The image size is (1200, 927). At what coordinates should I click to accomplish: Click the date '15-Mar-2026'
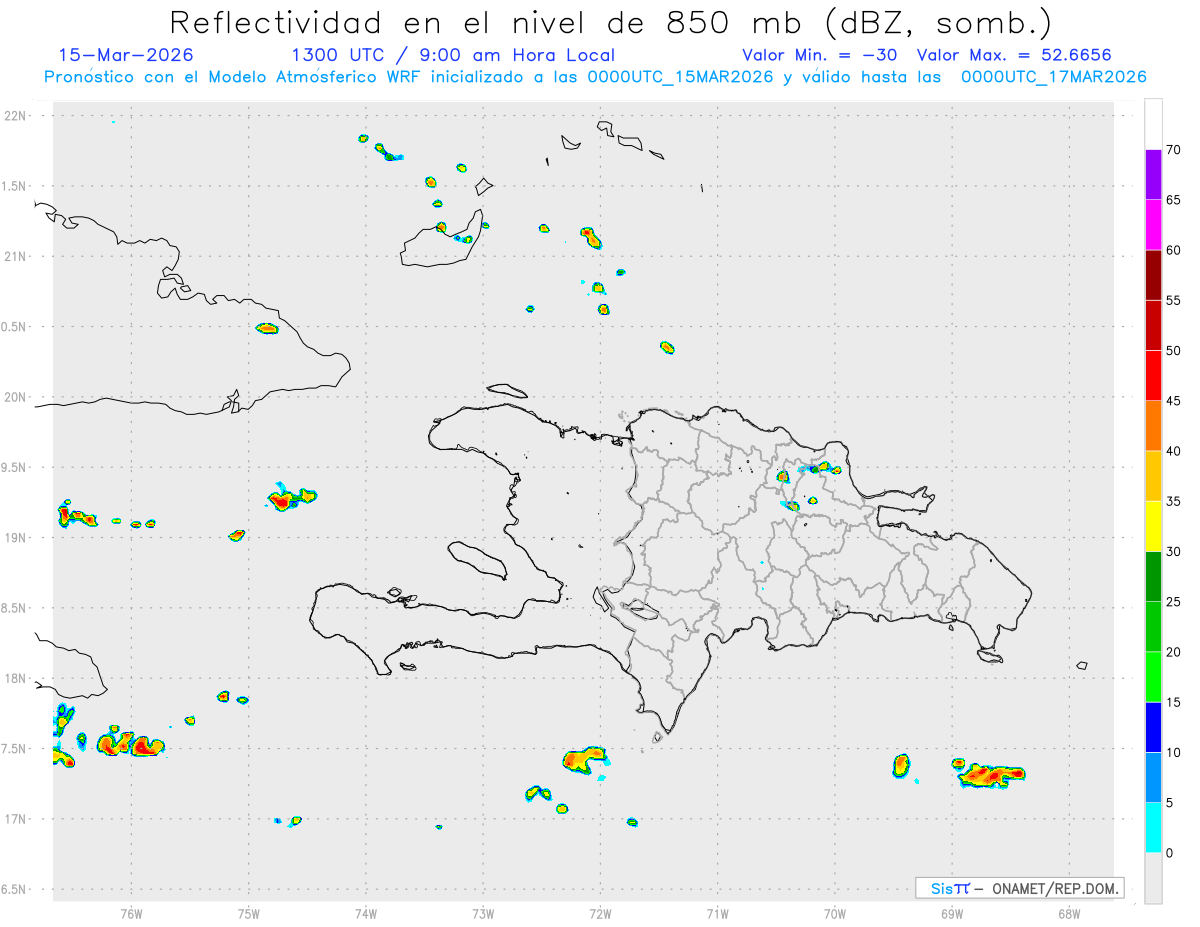[126, 55]
